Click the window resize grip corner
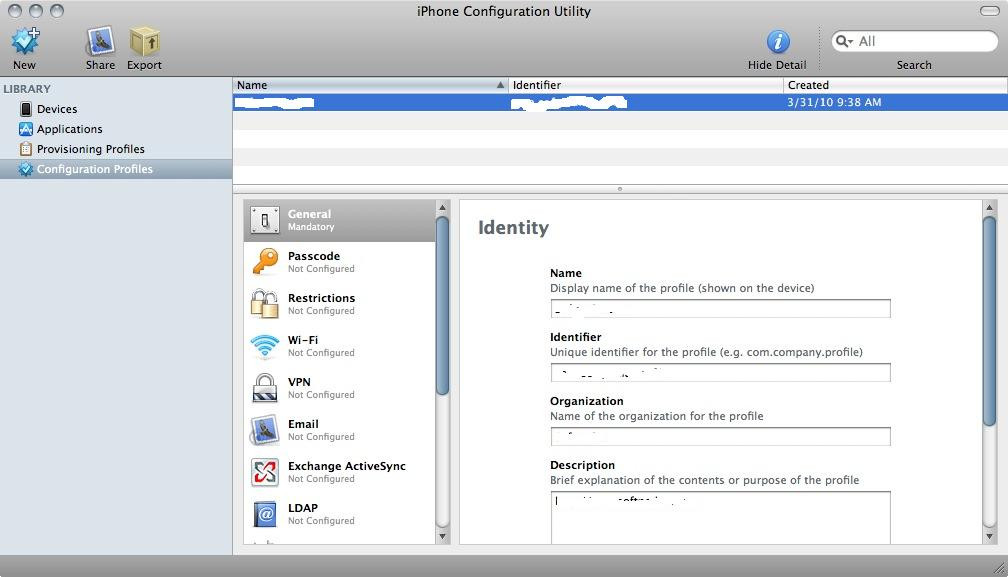The width and height of the screenshot is (1008, 577). click(1000, 567)
